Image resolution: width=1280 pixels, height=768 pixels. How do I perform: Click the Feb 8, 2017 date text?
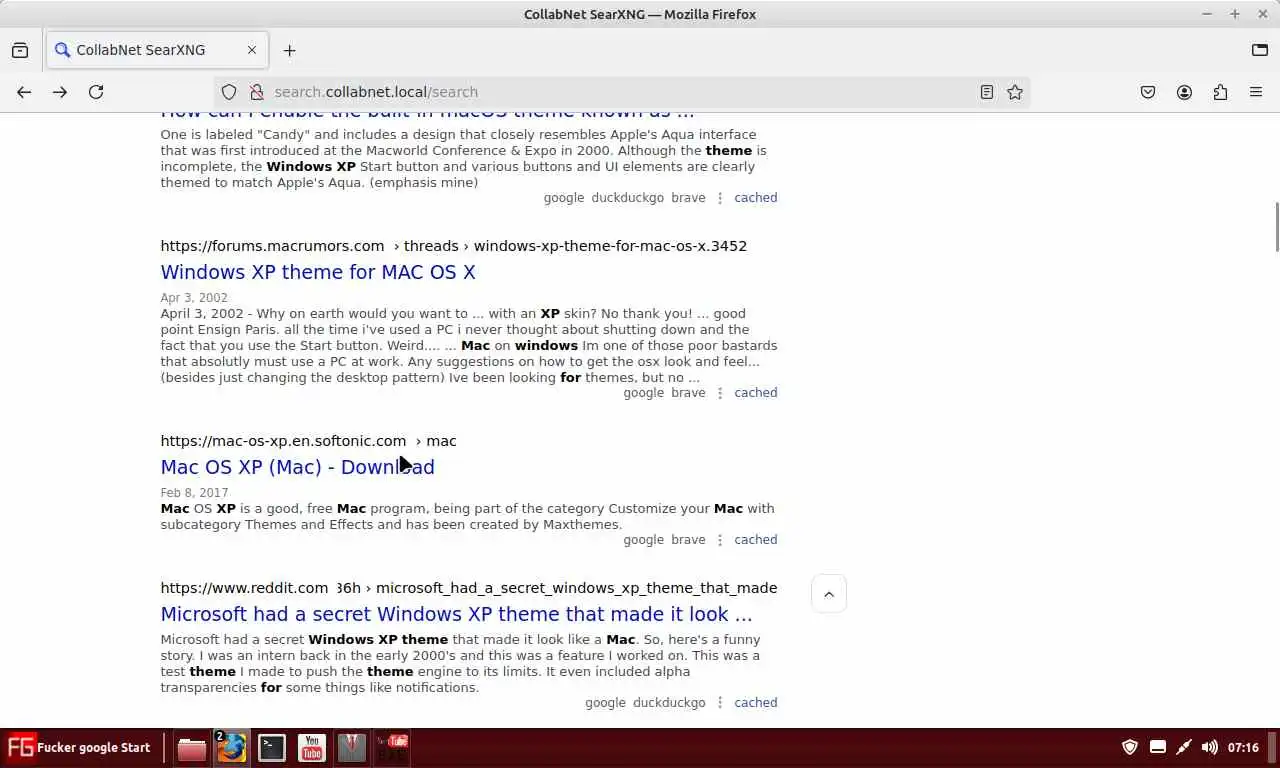tap(194, 493)
